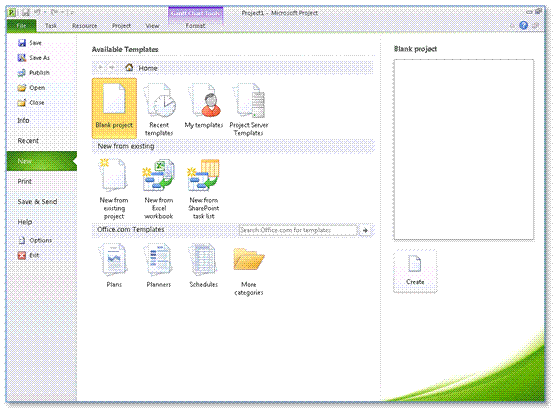The image size is (556, 413).
Task: Click the template navigation back arrow
Action: (101, 67)
